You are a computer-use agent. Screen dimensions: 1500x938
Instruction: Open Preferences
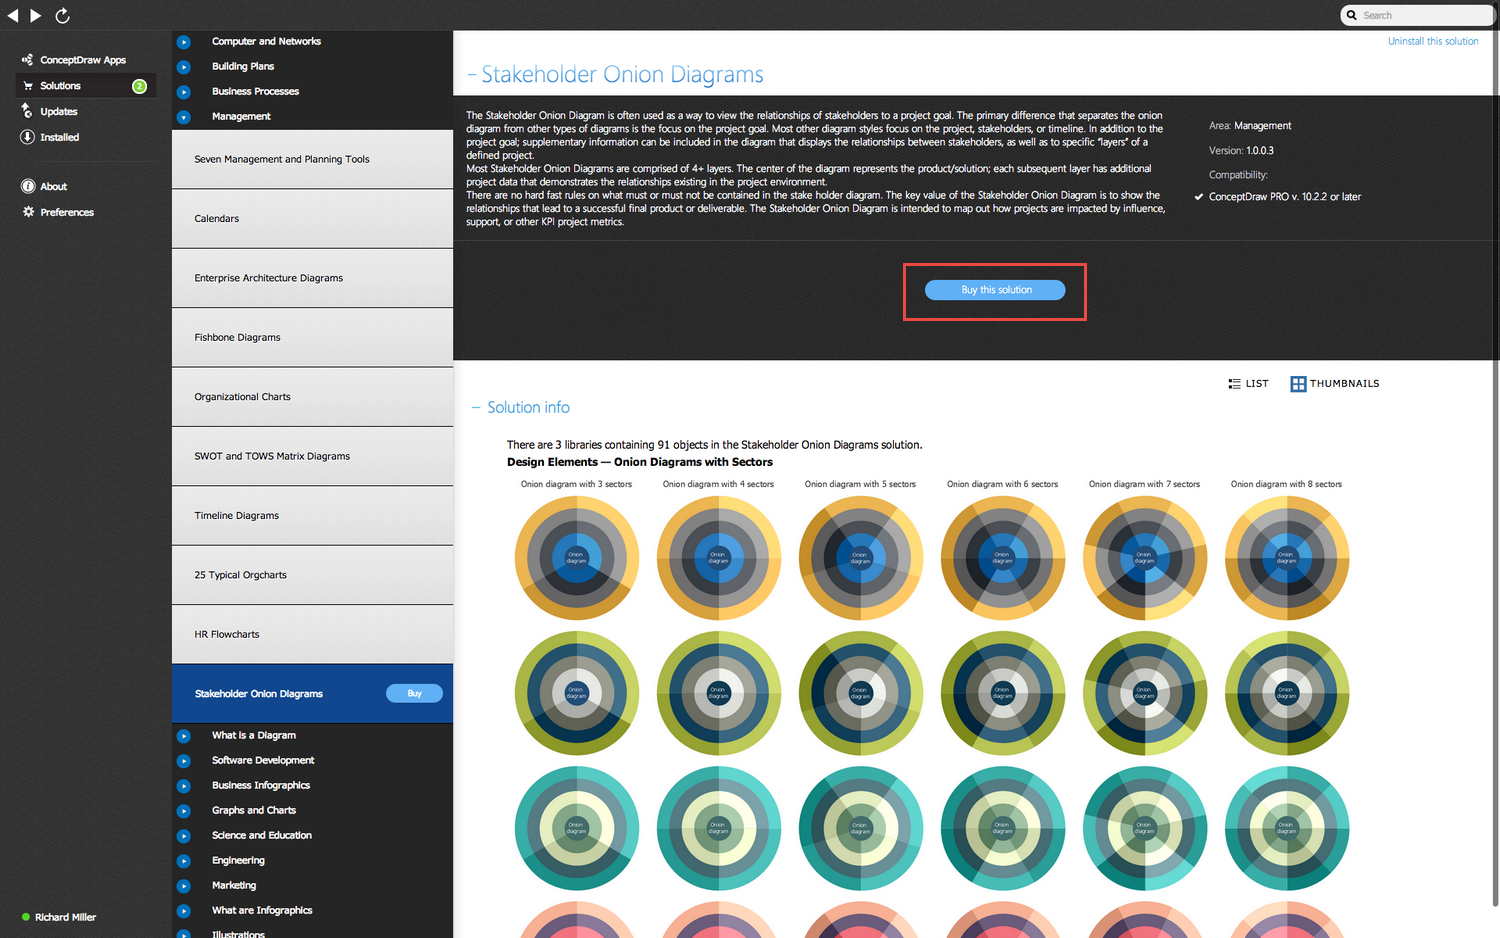tap(67, 212)
